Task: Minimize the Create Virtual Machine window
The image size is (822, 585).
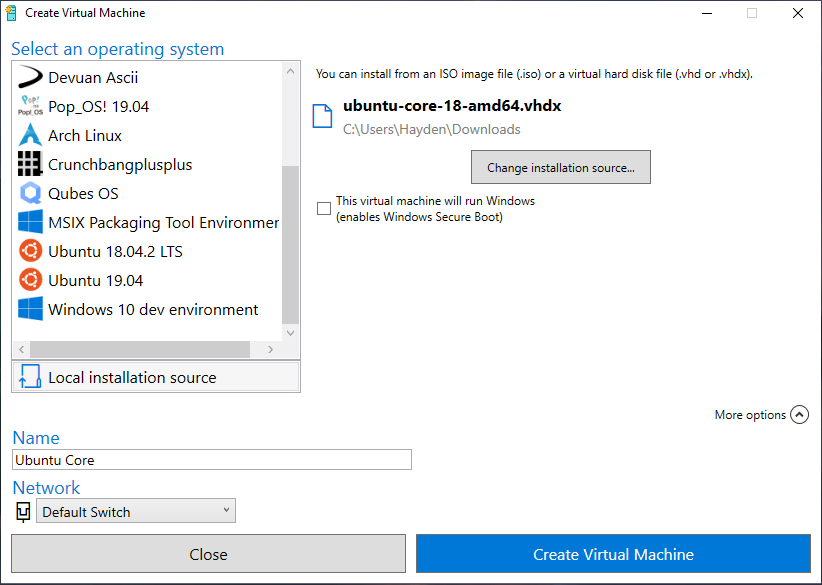Action: [707, 13]
